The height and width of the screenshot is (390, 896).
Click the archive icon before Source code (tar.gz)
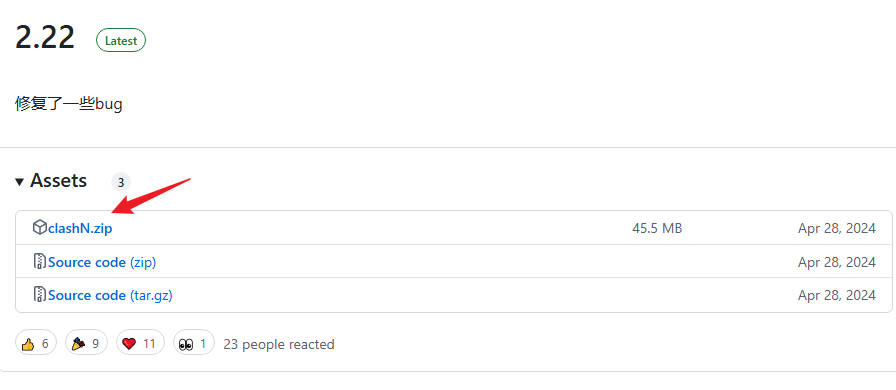39,295
